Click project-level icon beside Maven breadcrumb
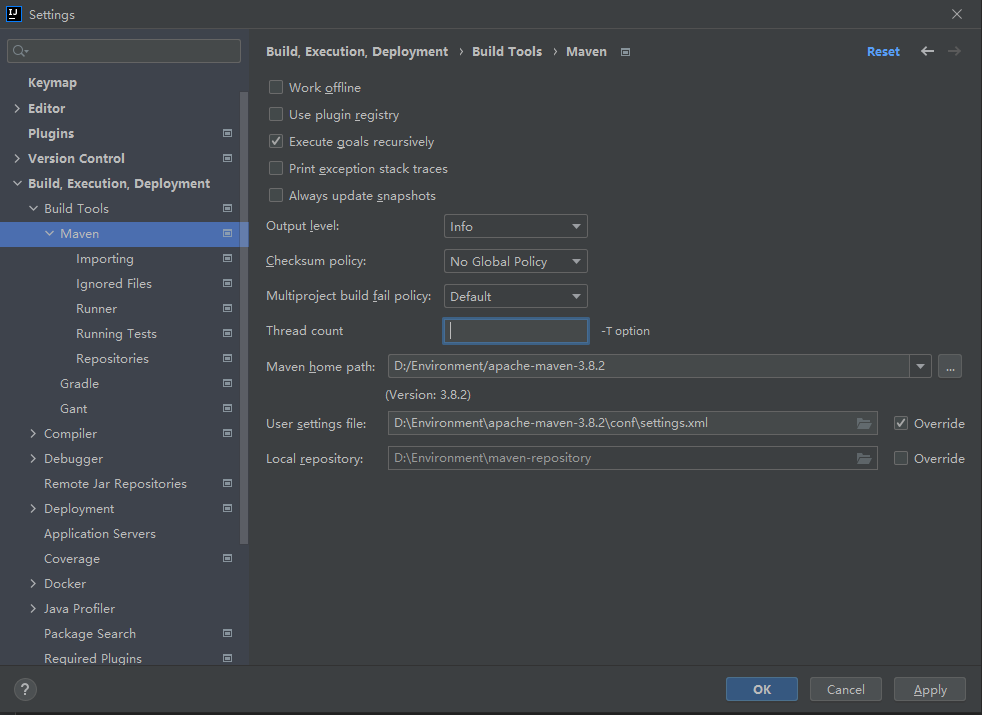The width and height of the screenshot is (982, 715). point(625,52)
